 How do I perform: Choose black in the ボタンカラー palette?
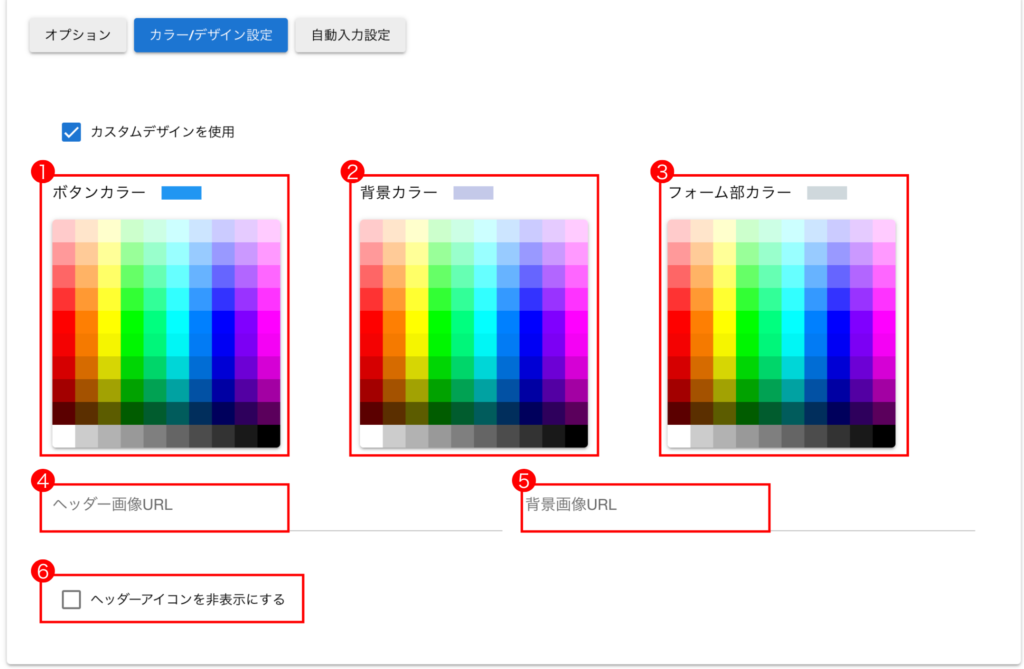pos(269,436)
